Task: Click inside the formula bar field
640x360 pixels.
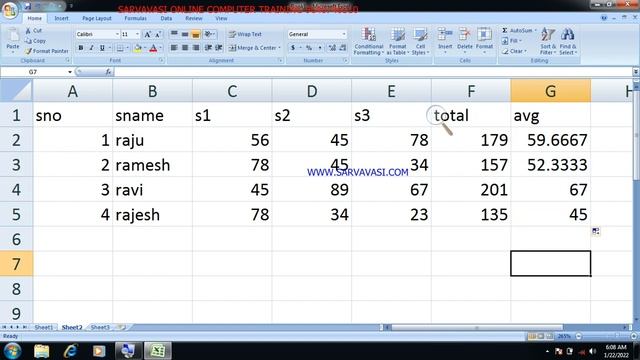Action: [373, 72]
